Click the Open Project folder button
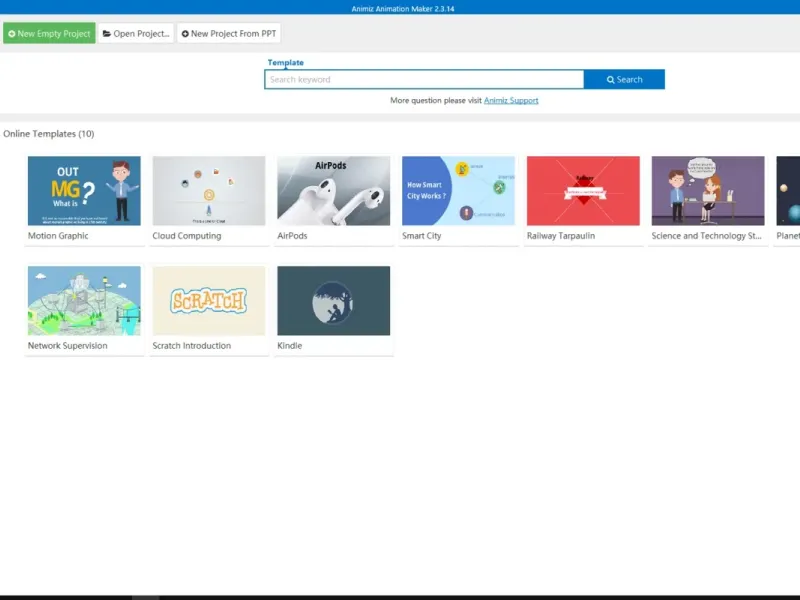 (x=136, y=33)
